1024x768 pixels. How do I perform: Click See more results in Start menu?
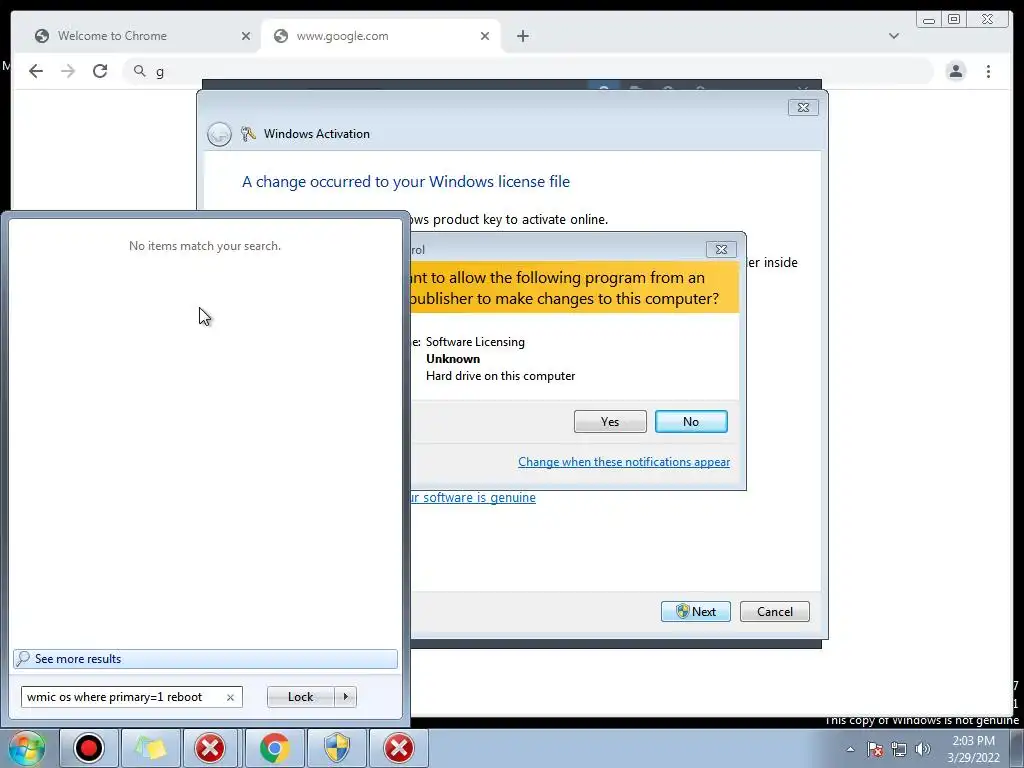tap(205, 659)
